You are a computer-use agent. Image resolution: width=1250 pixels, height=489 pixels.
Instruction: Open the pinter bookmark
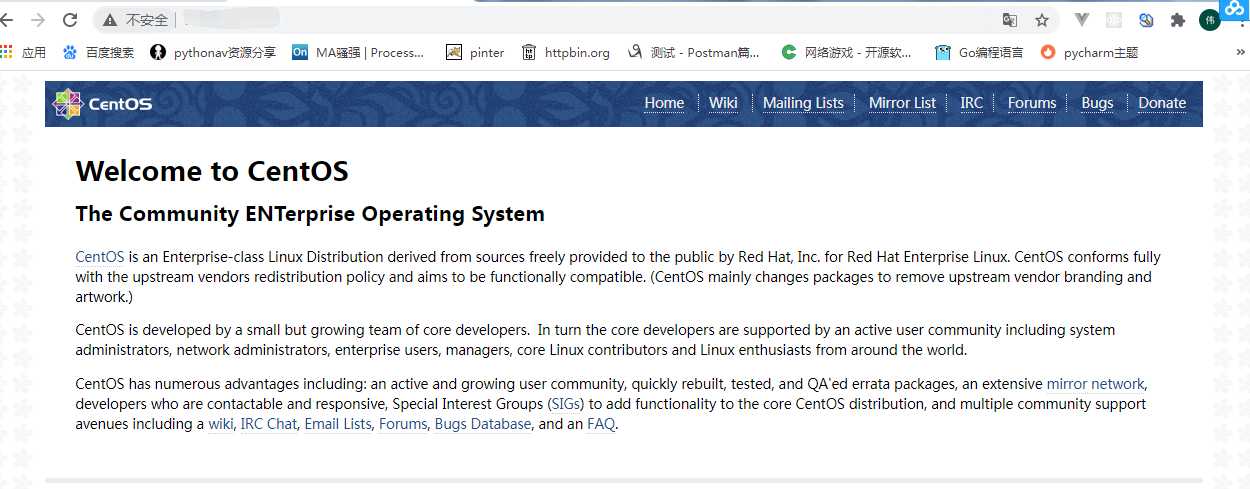click(475, 52)
